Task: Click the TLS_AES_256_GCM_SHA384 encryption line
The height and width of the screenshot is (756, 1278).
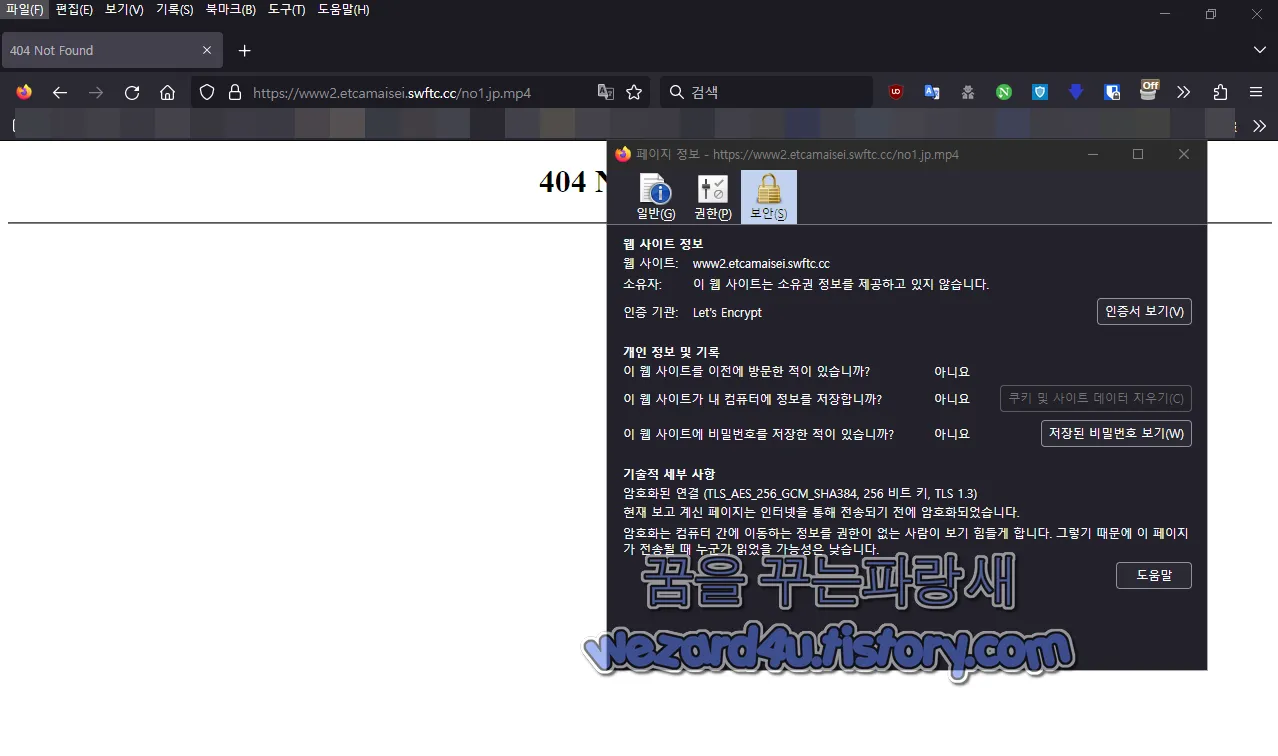Action: (x=800, y=494)
